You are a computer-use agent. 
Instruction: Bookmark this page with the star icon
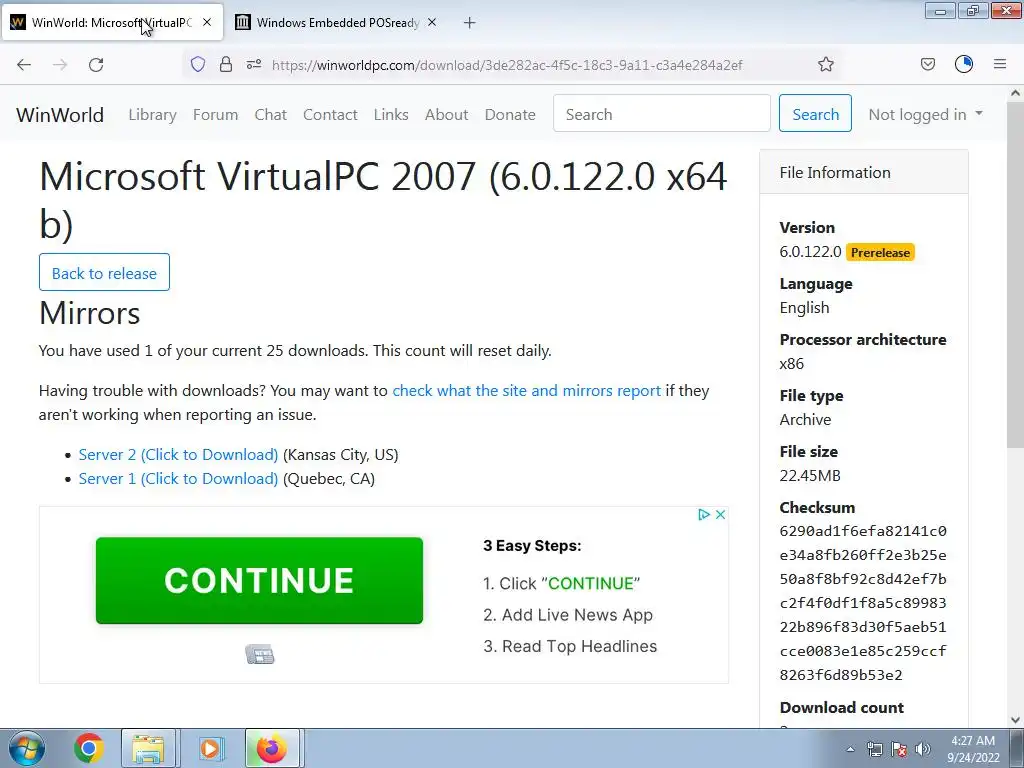point(825,64)
